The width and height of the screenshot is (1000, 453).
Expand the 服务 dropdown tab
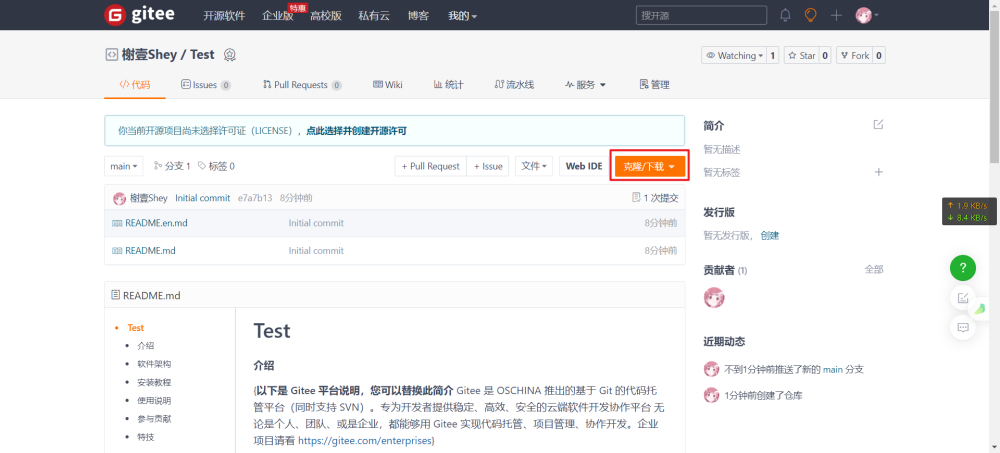pos(585,85)
